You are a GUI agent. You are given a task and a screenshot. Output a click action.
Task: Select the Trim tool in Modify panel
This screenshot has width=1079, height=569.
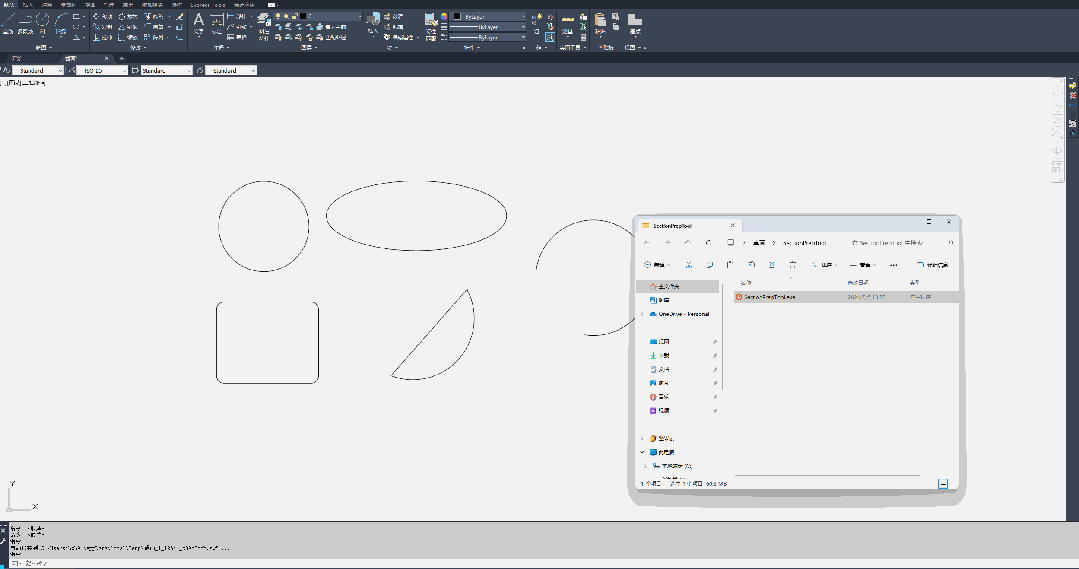pos(156,17)
